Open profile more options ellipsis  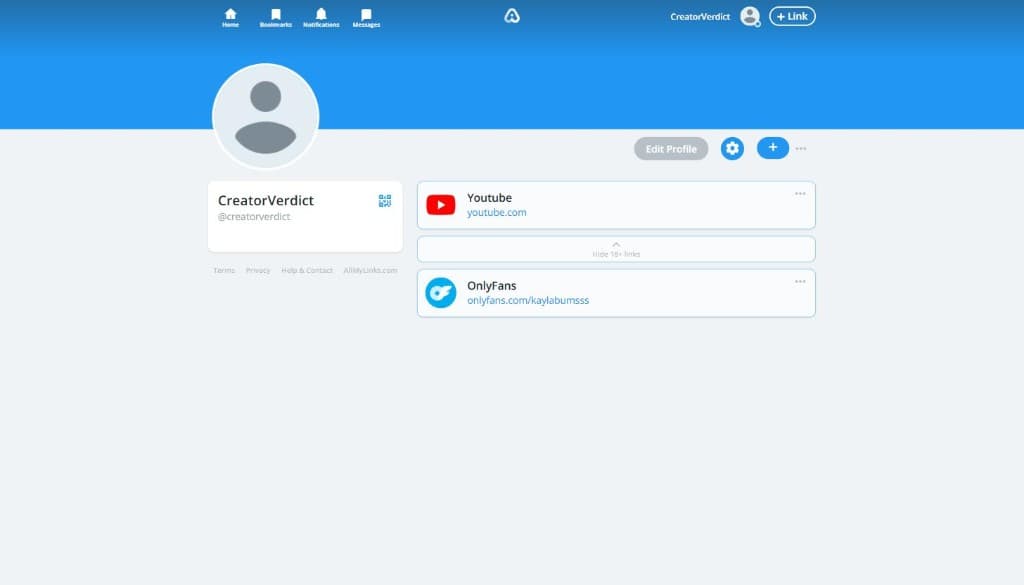point(801,149)
